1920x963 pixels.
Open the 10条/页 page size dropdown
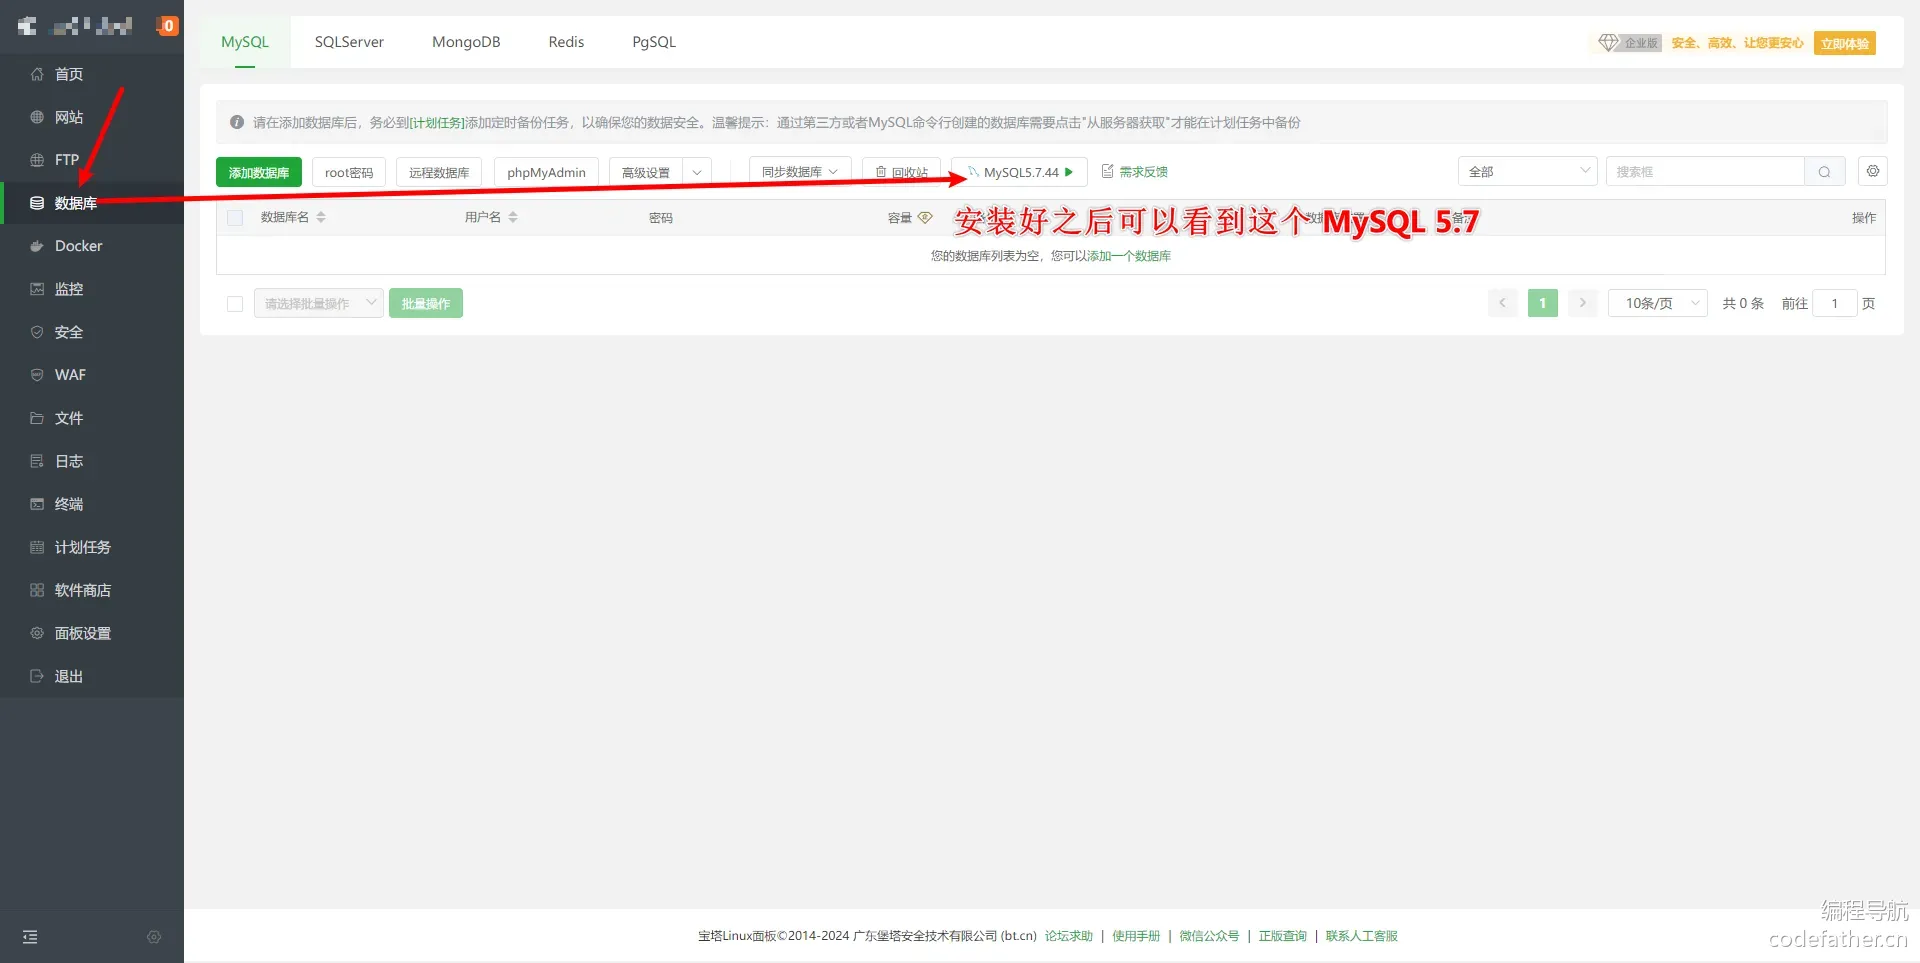point(1657,303)
